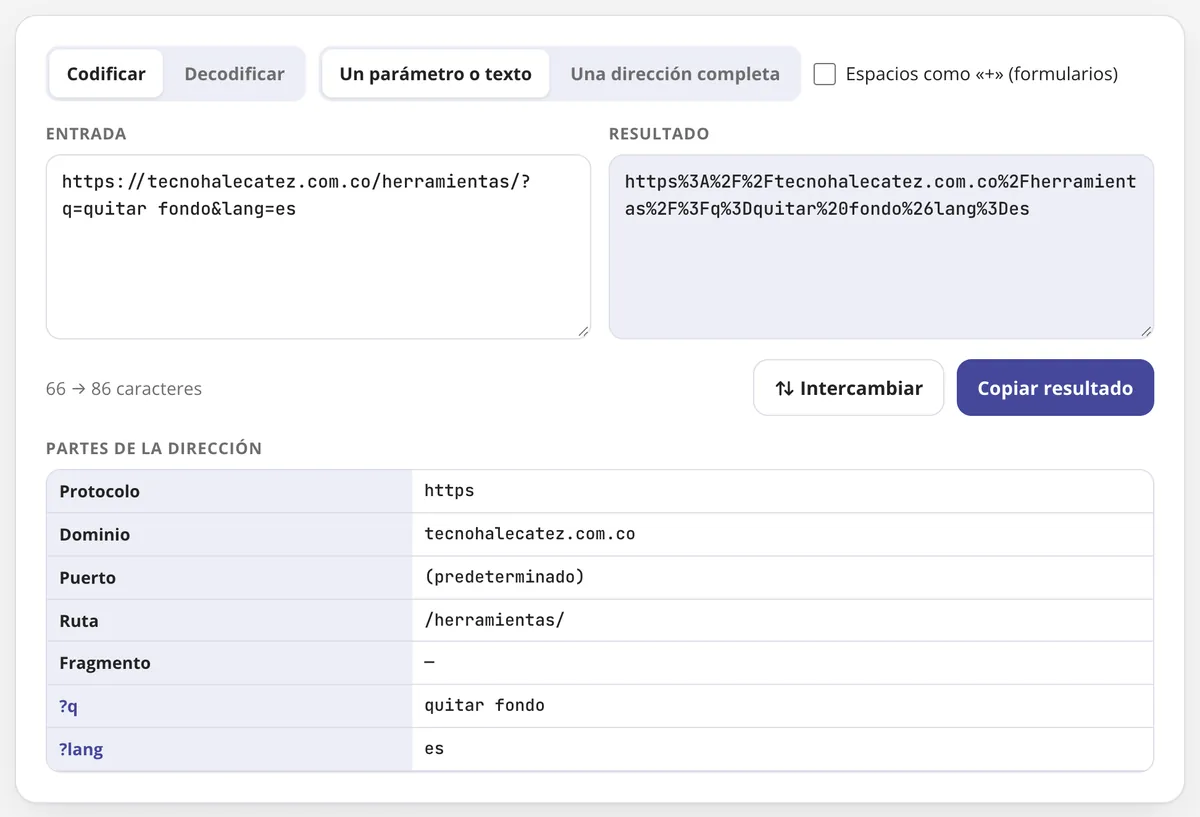Select the '?q' parameter label
This screenshot has width=1200, height=817.
pos(229,706)
